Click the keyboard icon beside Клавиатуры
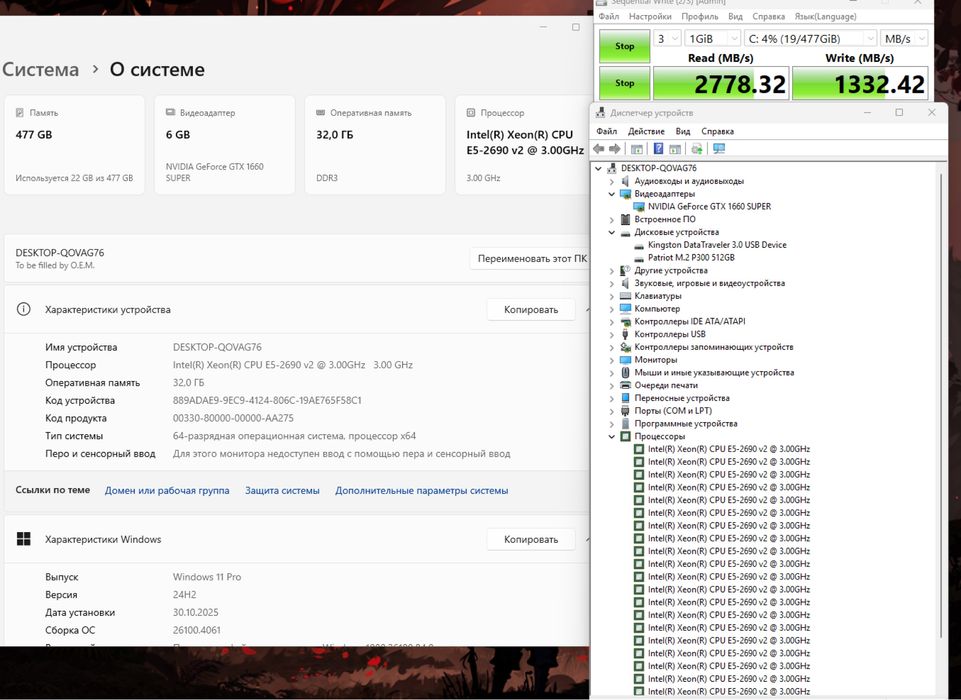This screenshot has height=700, width=961. coord(625,296)
